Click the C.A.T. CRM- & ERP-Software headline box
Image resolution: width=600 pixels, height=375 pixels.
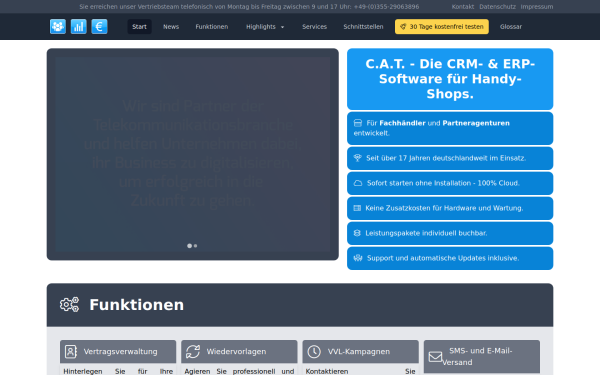click(x=450, y=79)
